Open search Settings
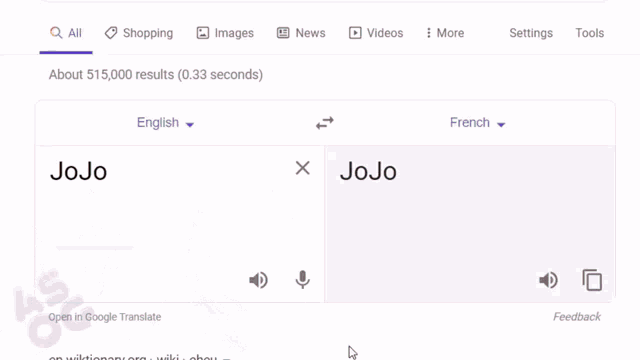The image size is (640, 360). coord(531,33)
